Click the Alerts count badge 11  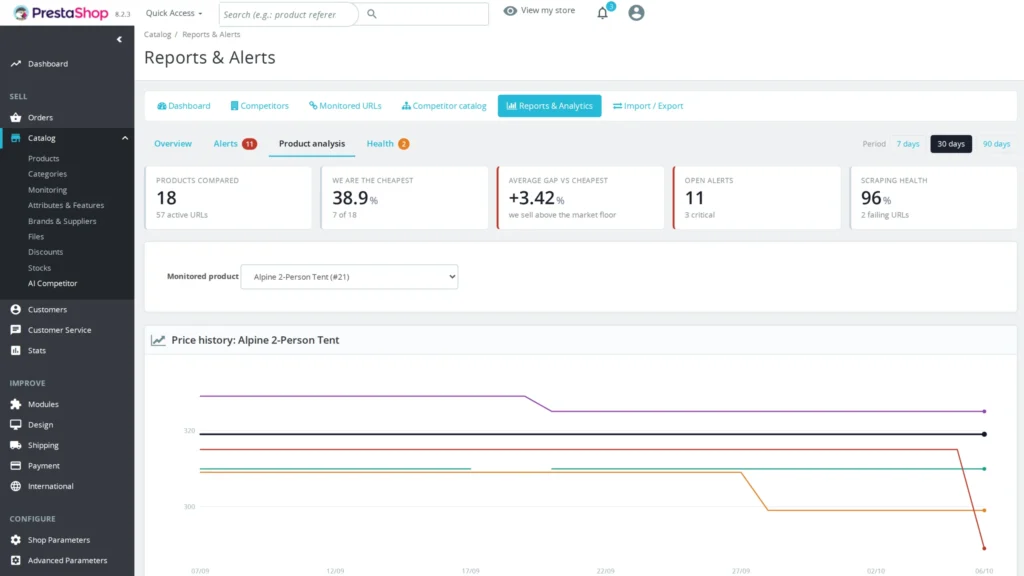pos(249,144)
